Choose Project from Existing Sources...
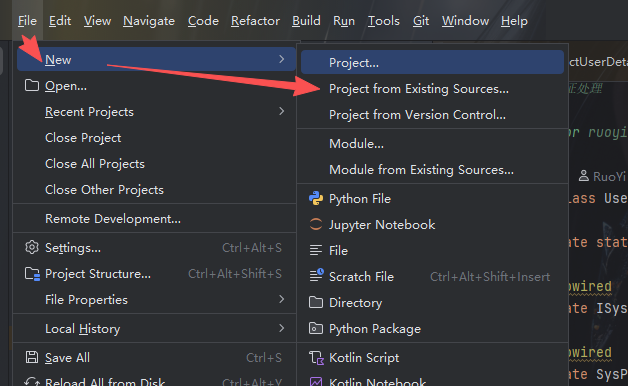Image resolution: width=628 pixels, height=386 pixels. point(432,88)
